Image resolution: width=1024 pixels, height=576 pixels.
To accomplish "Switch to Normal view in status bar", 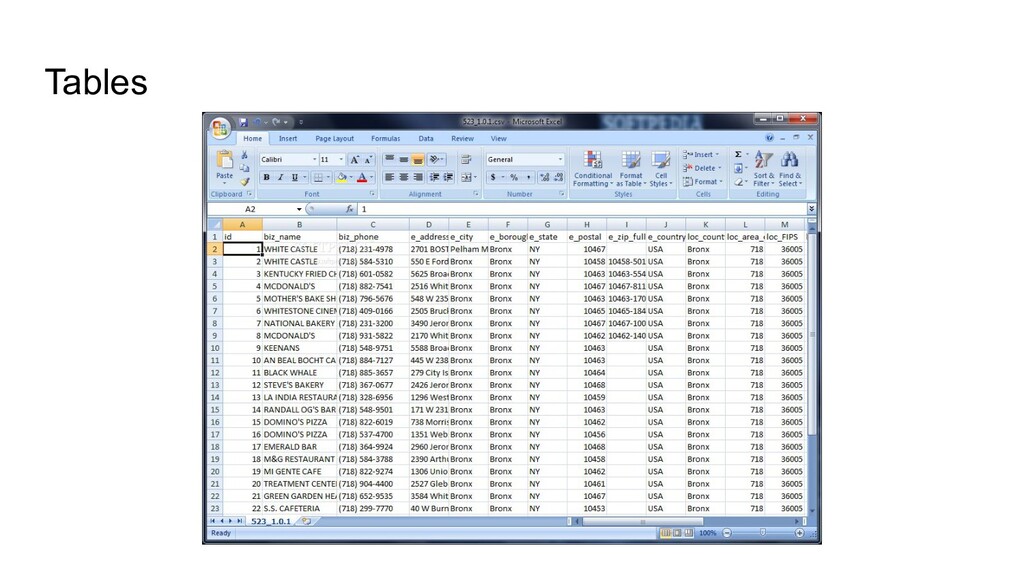I will [665, 534].
